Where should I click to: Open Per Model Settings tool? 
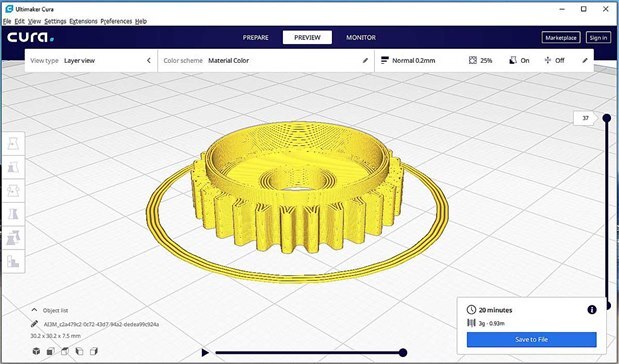tap(14, 238)
